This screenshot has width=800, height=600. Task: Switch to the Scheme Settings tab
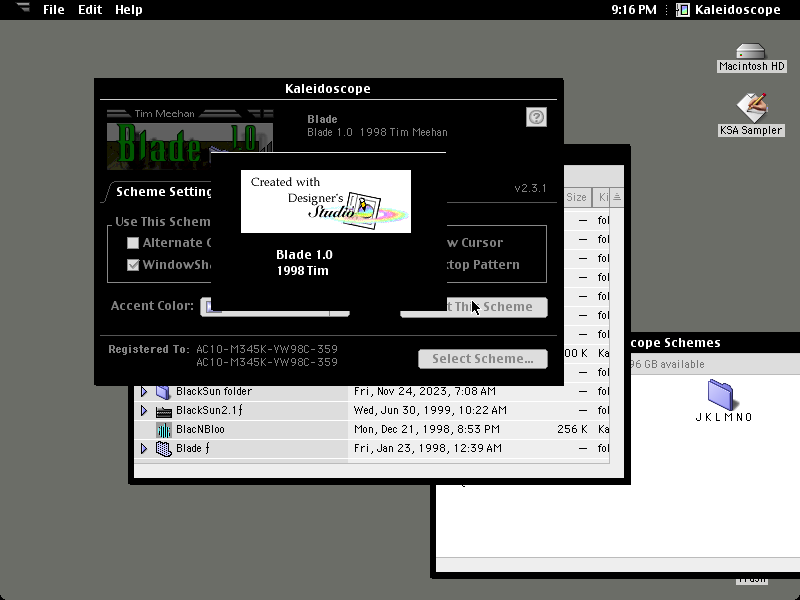pyautogui.click(x=163, y=192)
